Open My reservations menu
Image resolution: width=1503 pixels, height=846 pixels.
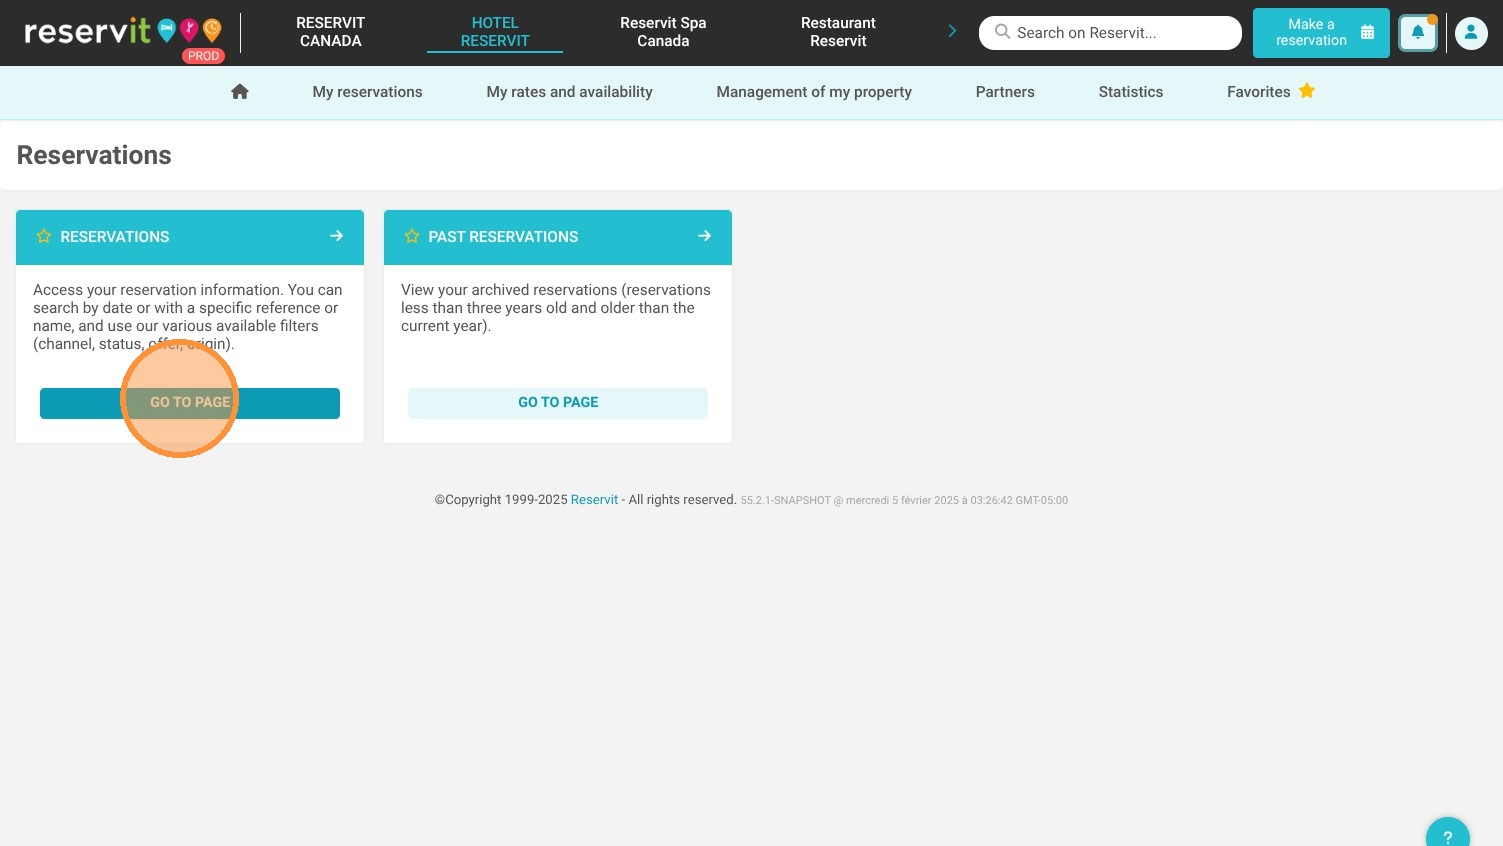(367, 92)
